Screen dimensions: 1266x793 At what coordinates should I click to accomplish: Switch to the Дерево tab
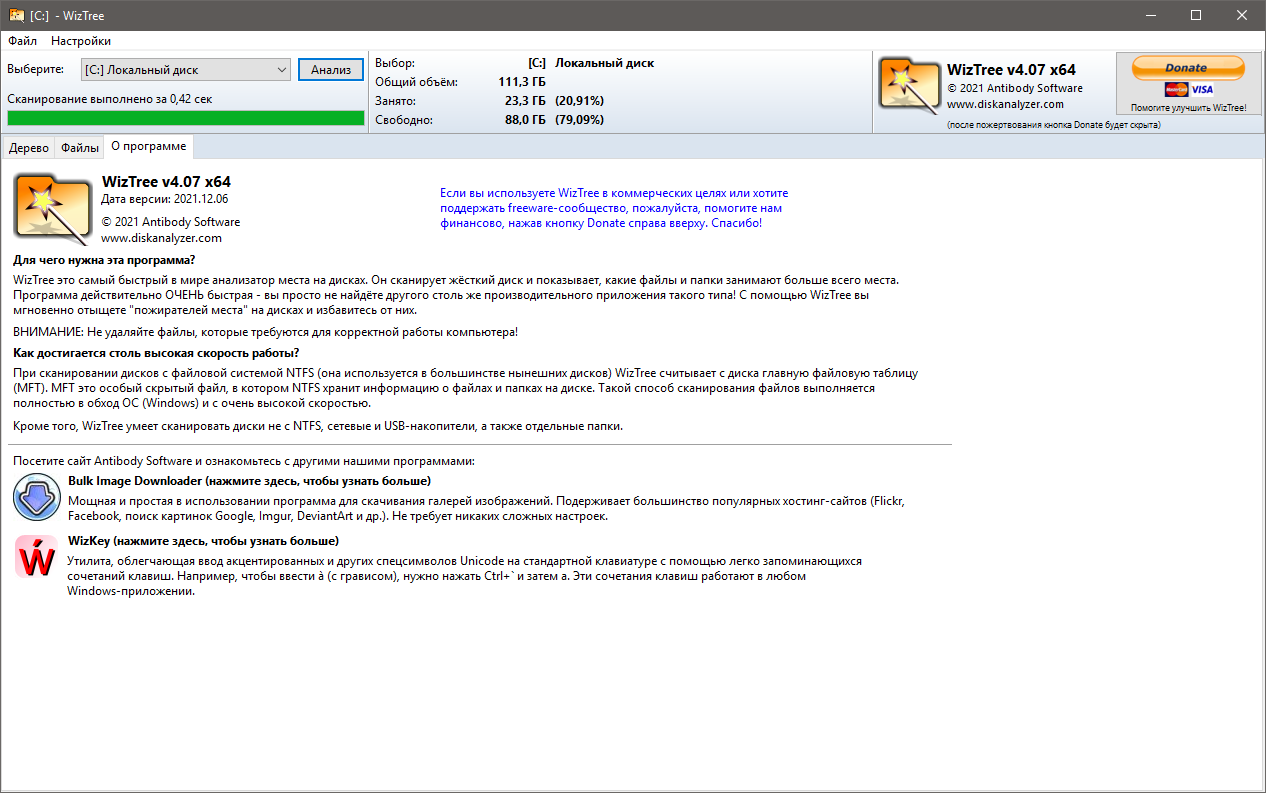point(28,148)
